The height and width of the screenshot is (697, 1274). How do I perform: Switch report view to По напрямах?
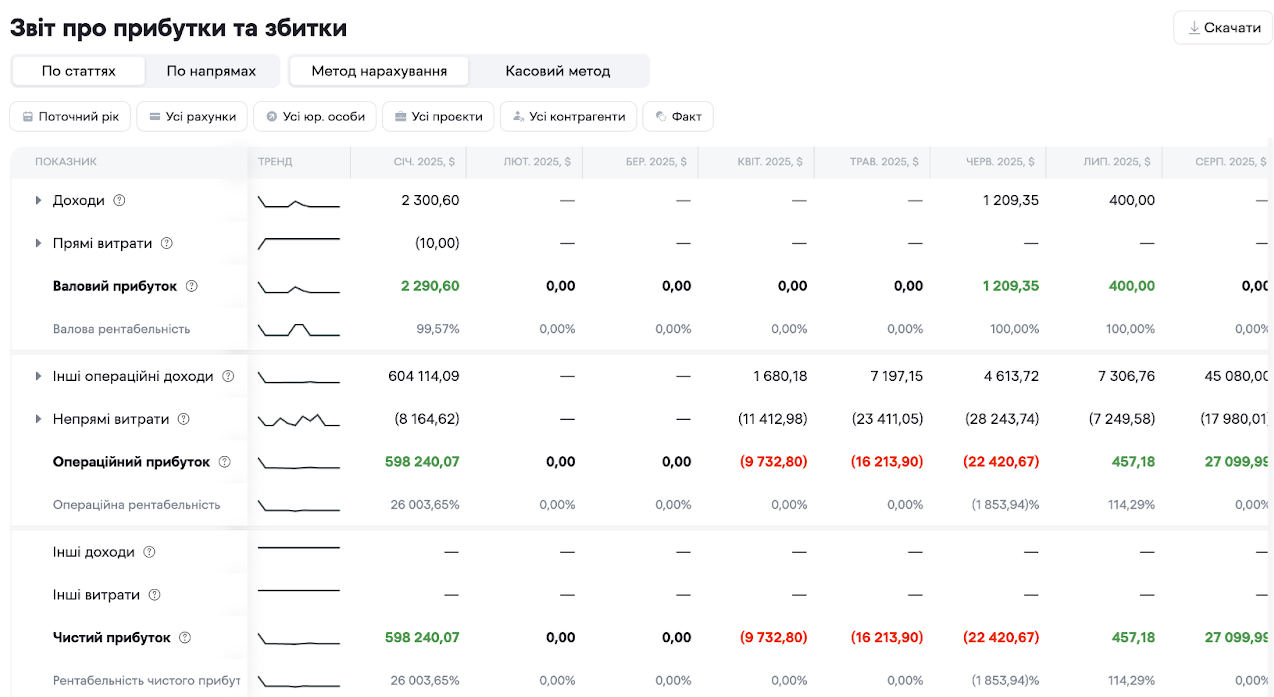tap(211, 71)
